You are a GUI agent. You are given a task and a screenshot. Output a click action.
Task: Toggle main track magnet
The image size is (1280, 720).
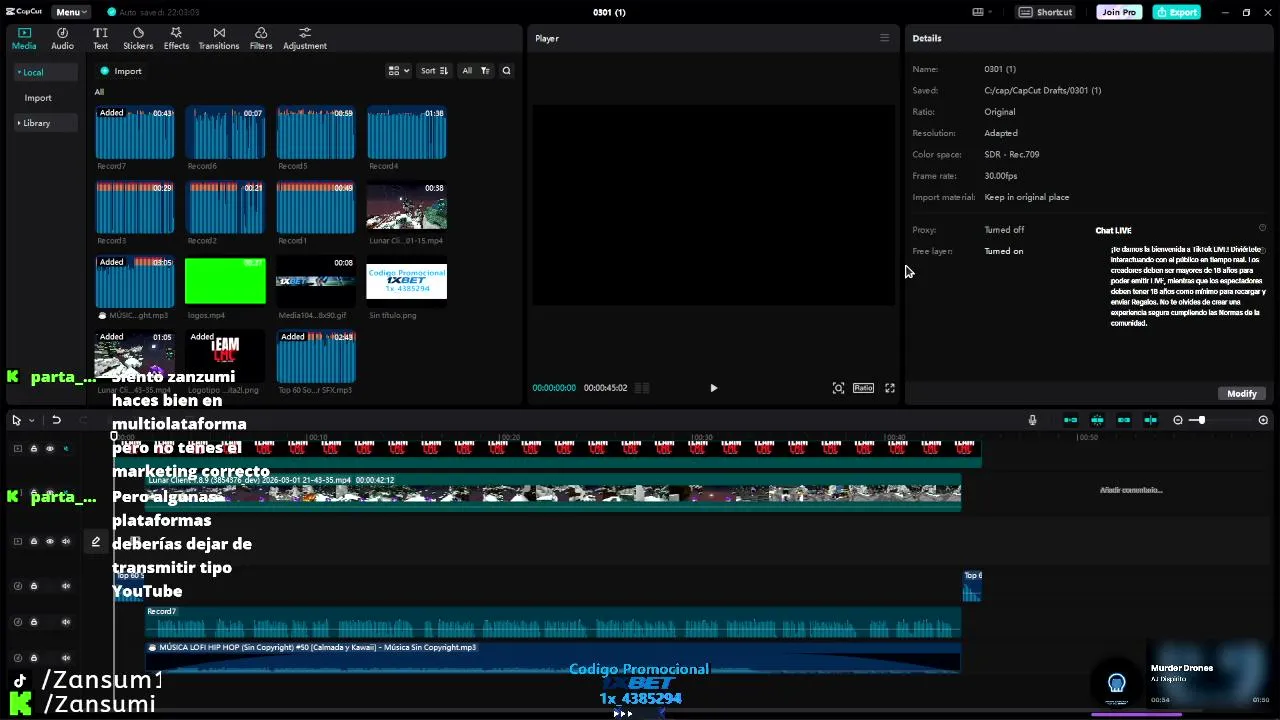click(x=1070, y=420)
